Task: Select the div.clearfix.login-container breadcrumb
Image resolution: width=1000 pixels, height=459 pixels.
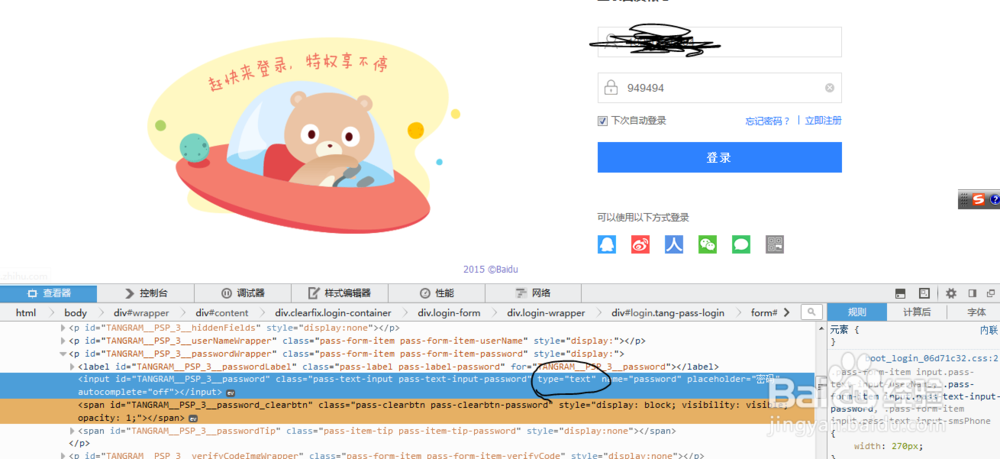Action: (x=333, y=312)
